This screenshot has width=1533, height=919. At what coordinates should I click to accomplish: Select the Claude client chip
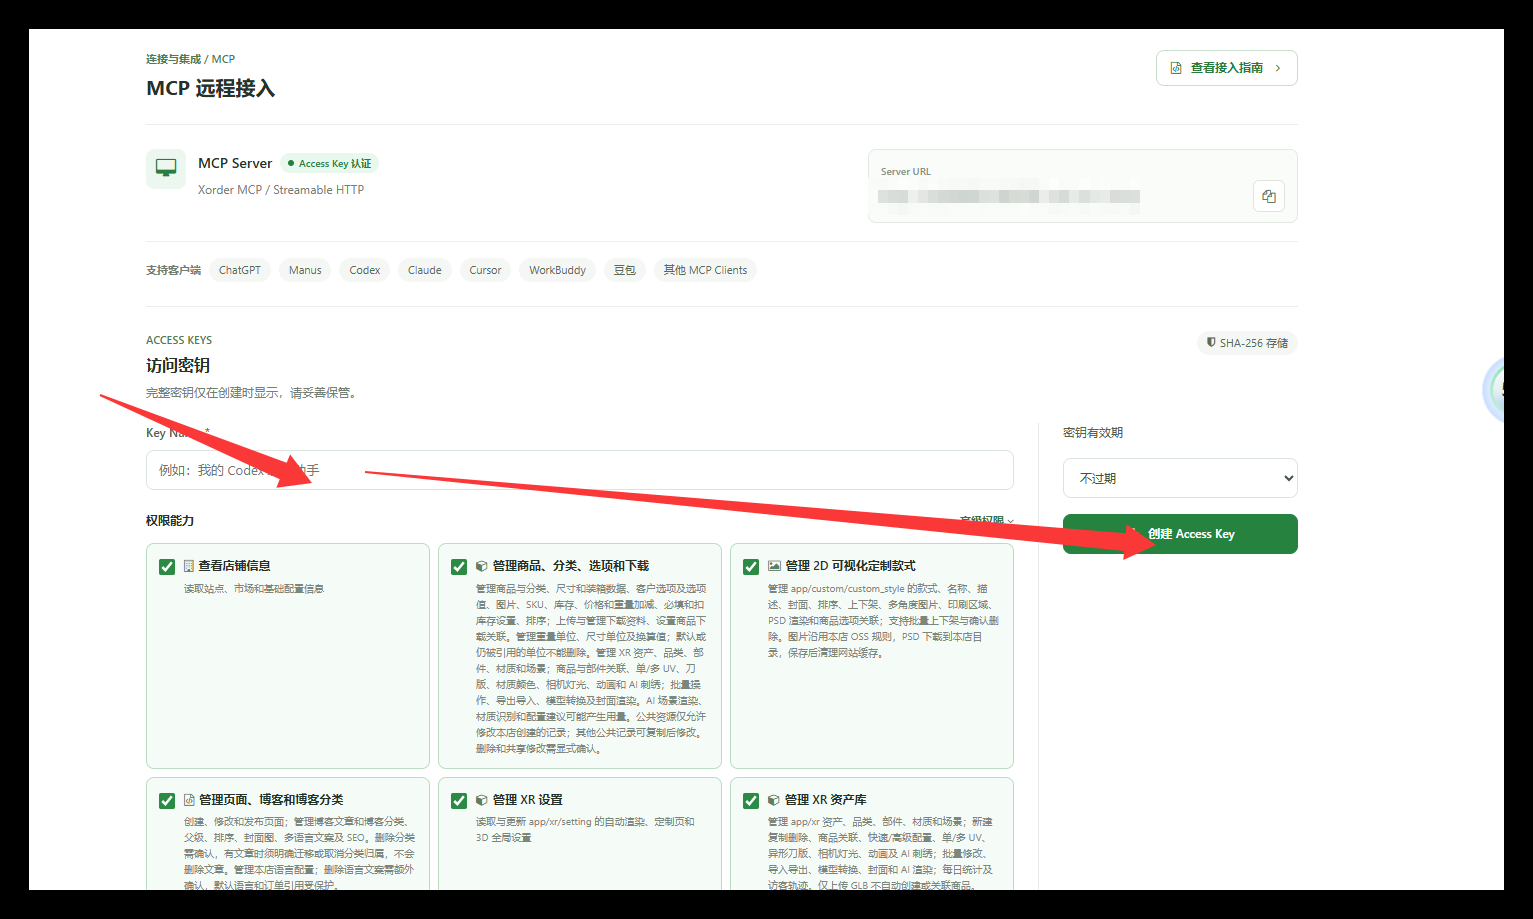click(x=425, y=270)
